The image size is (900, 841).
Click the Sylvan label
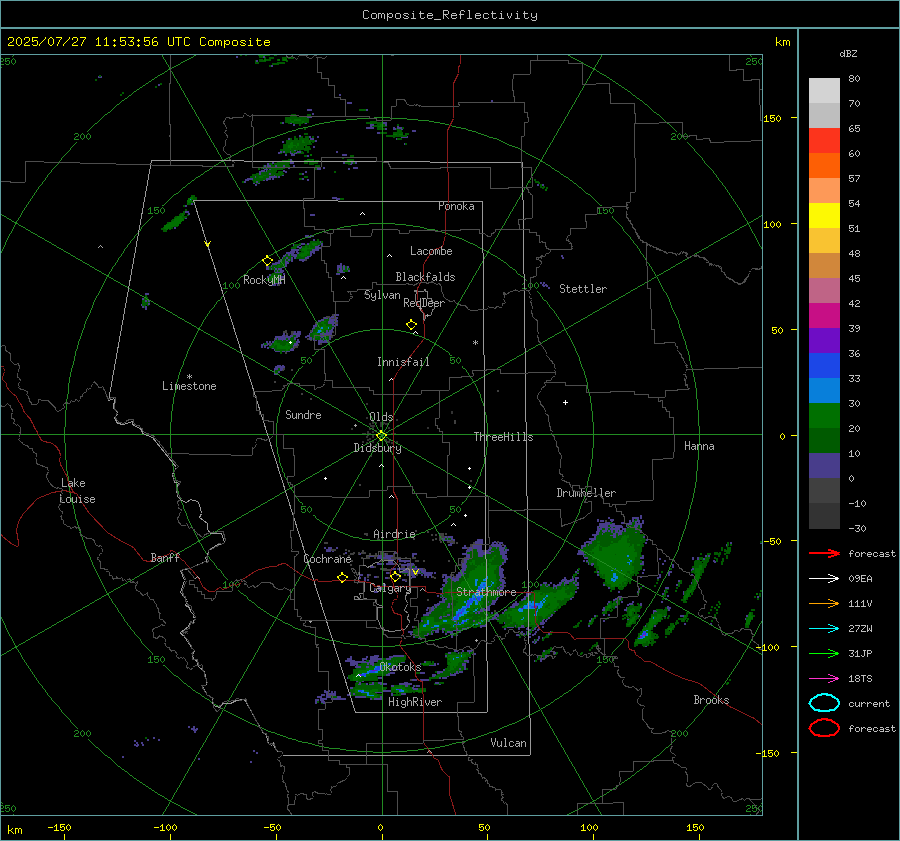click(382, 295)
